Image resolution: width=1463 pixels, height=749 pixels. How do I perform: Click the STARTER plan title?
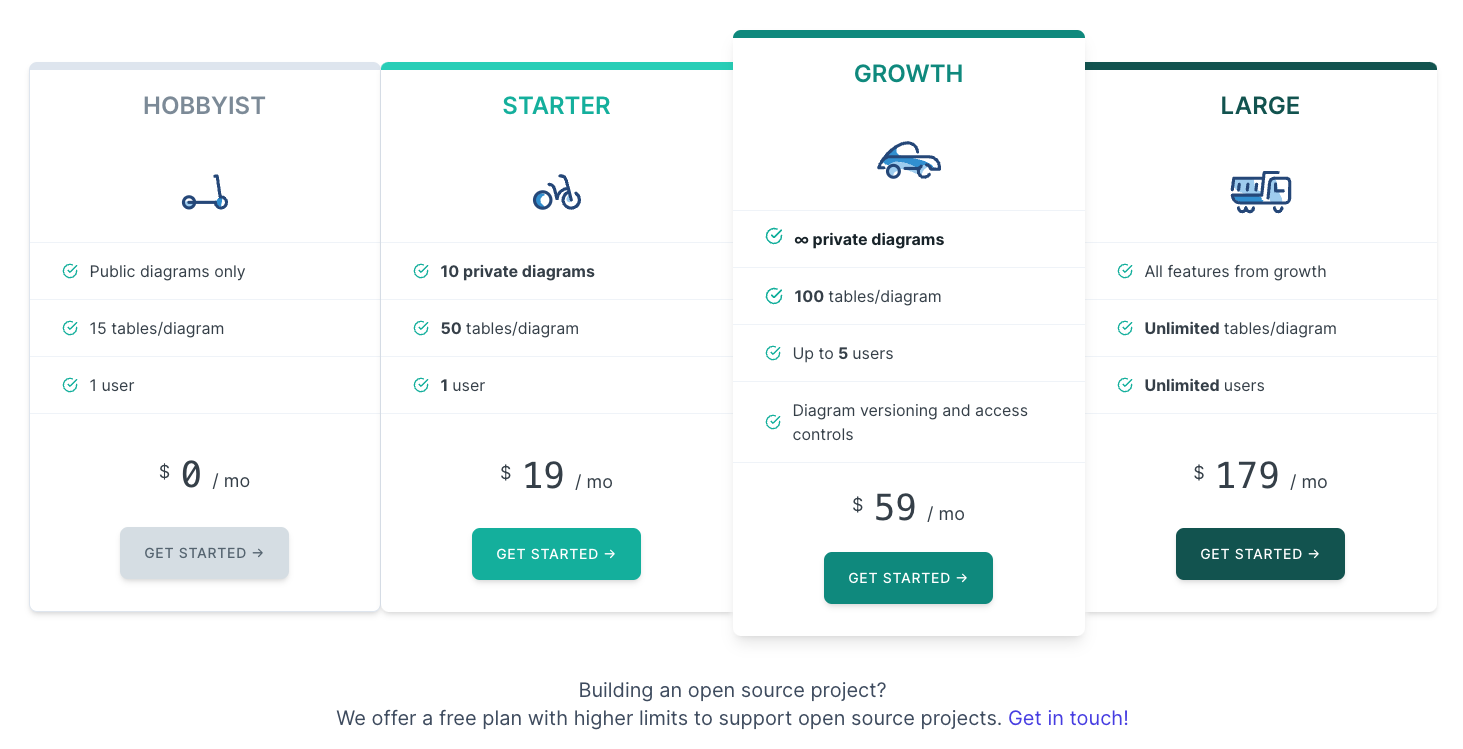pyautogui.click(x=556, y=106)
